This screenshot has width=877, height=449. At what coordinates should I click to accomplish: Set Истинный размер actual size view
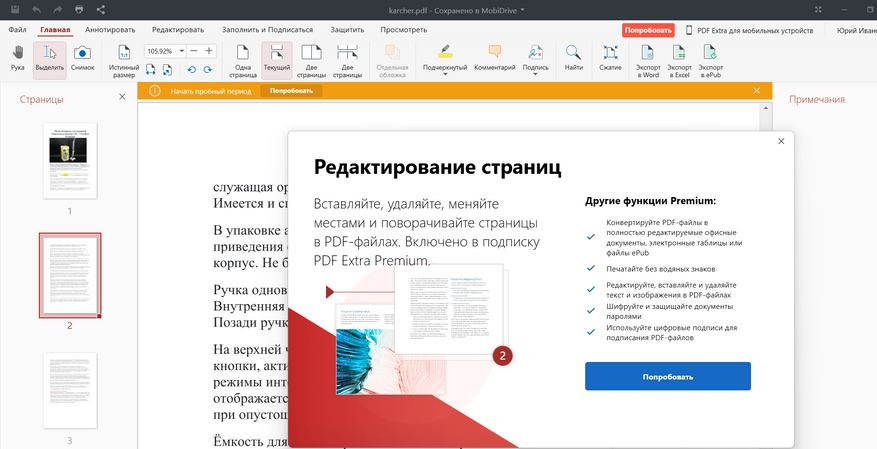pos(124,60)
